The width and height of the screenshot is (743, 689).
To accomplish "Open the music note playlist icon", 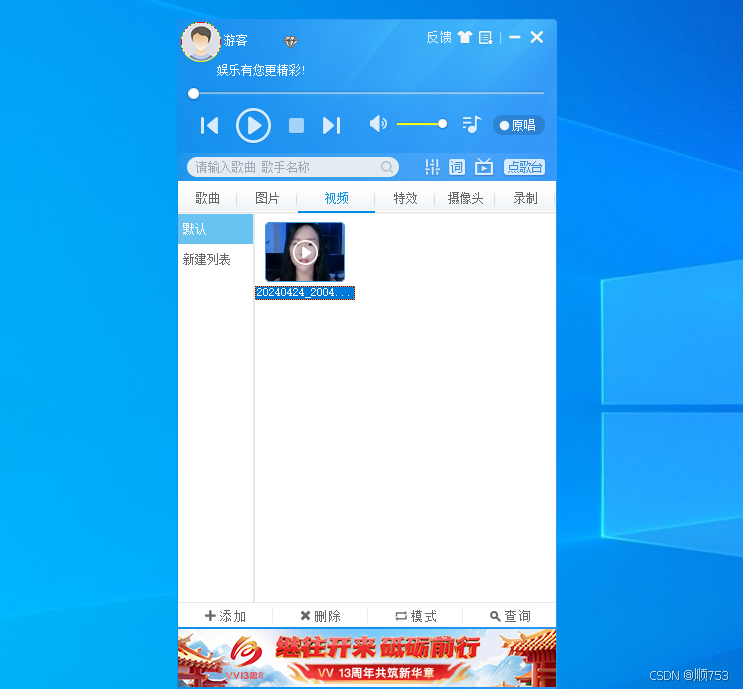I will click(x=471, y=125).
